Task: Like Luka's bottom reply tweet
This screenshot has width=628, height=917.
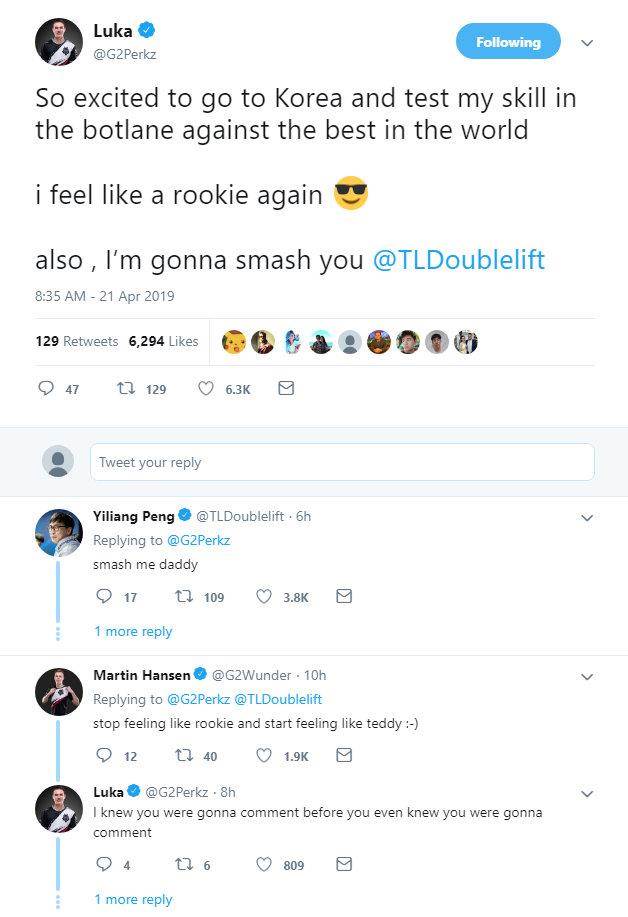Action: pos(265,864)
